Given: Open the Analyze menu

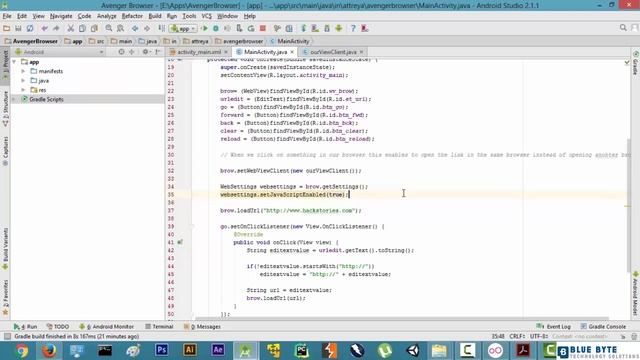Looking at the screenshot, I should click(x=107, y=16).
